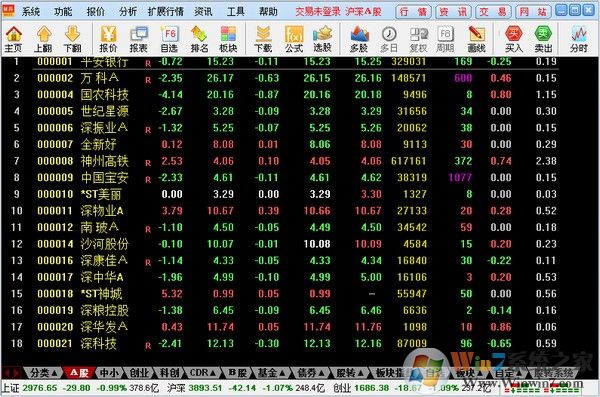Open the 报价 quote icon in toolbar
Screen dimensions: 600x397
(x=108, y=39)
